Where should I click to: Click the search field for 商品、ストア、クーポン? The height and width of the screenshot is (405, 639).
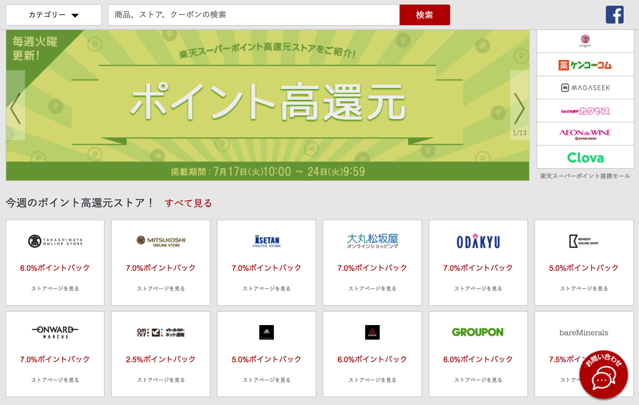click(x=253, y=15)
